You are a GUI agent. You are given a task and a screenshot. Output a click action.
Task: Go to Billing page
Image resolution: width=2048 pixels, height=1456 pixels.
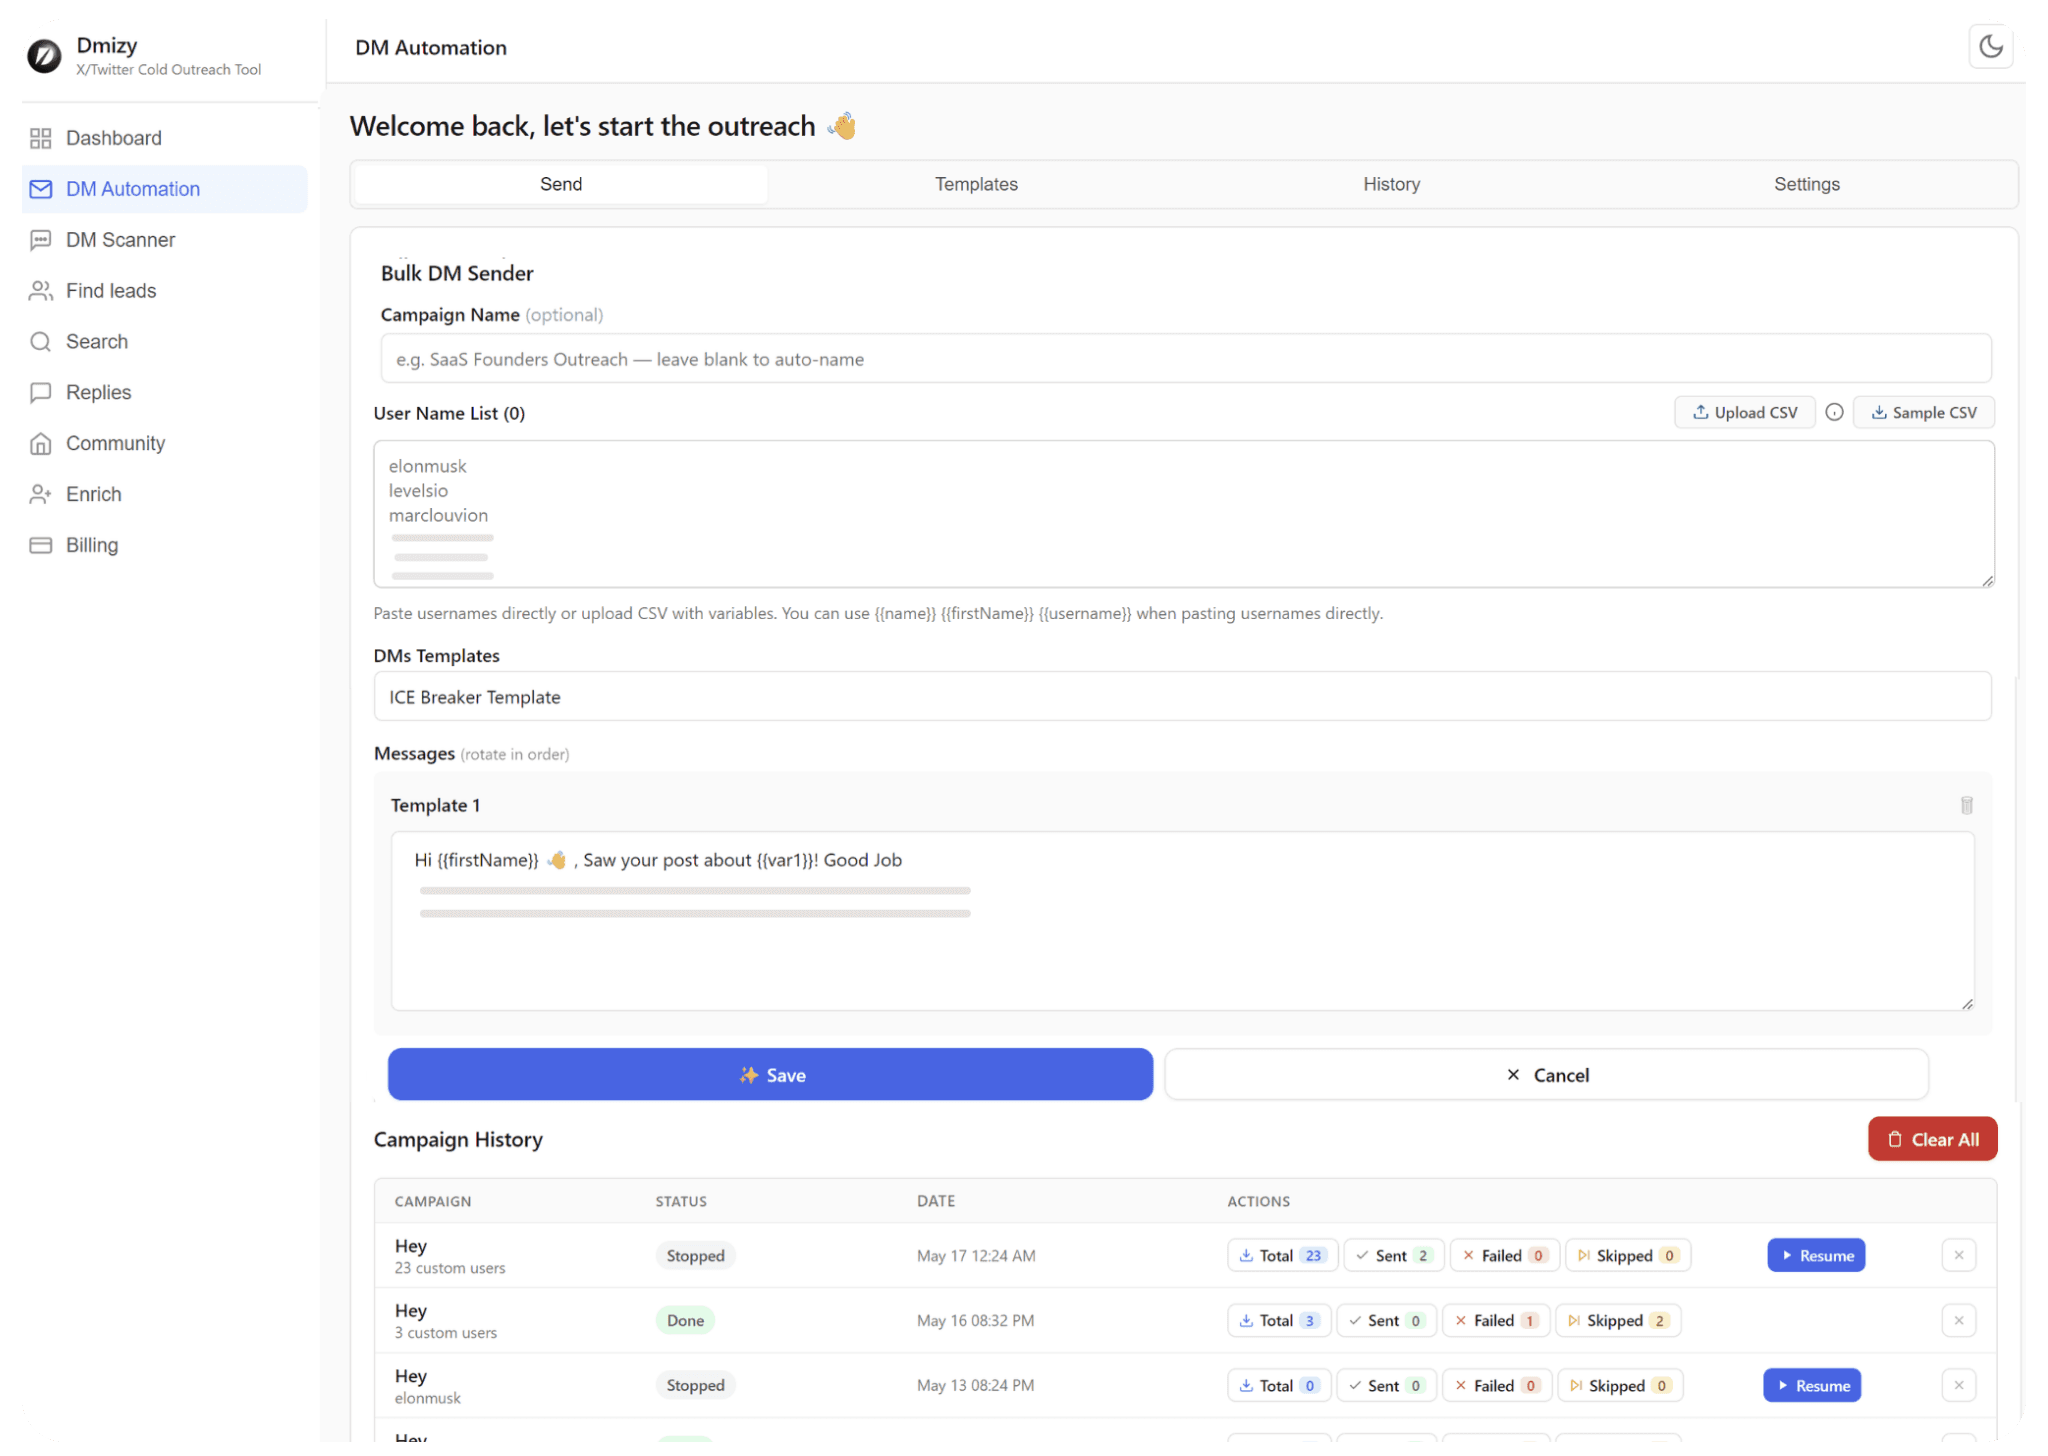click(x=165, y=546)
